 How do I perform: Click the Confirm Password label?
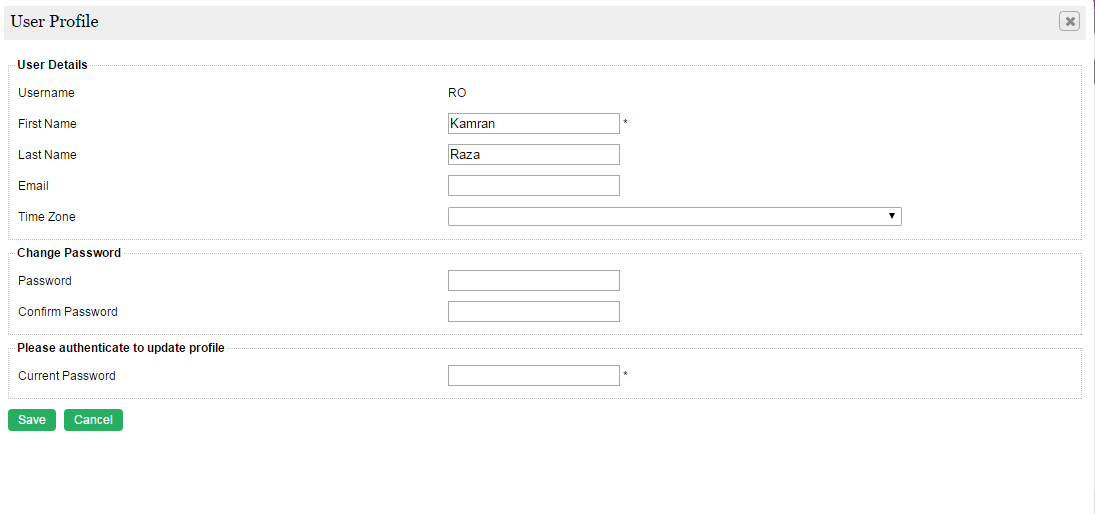[68, 312]
